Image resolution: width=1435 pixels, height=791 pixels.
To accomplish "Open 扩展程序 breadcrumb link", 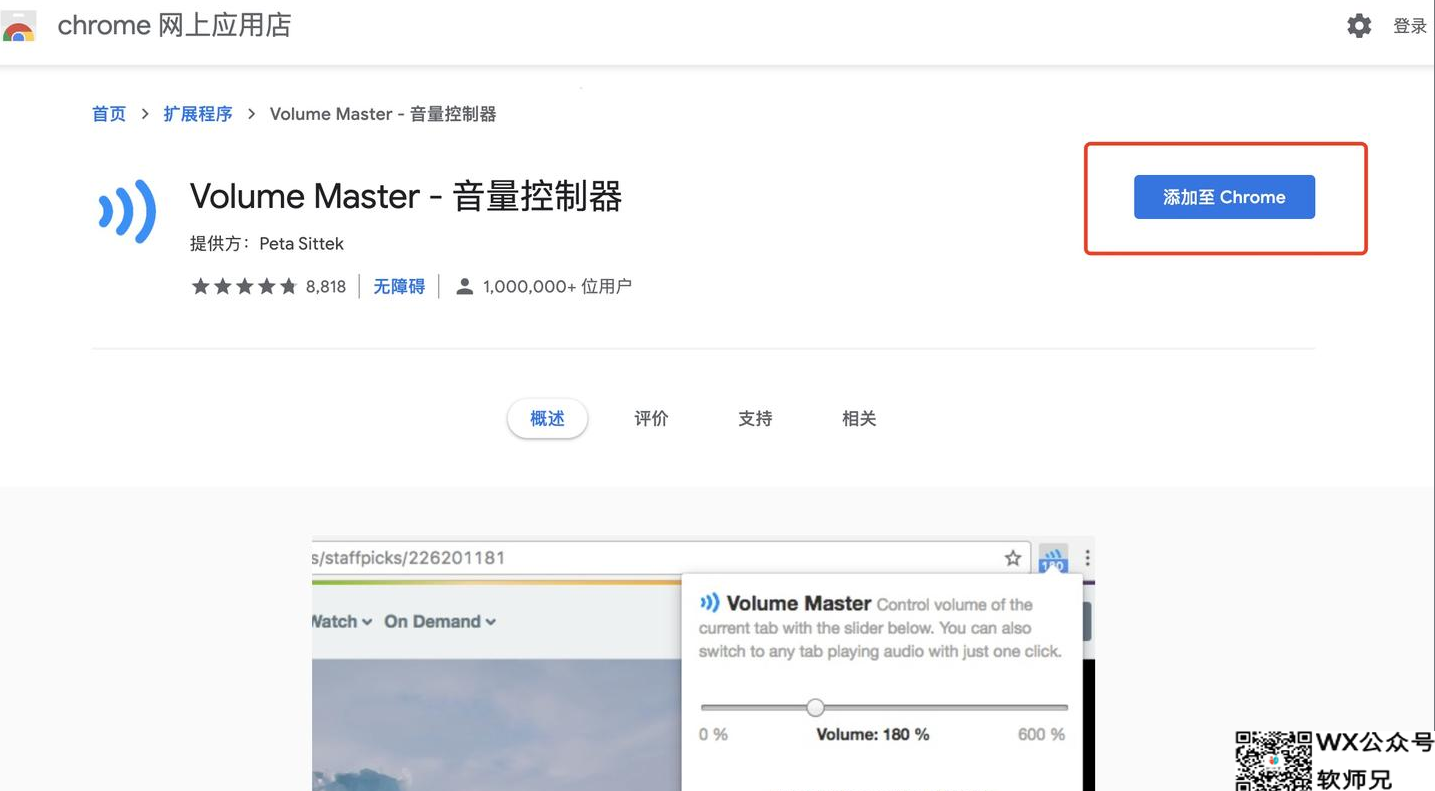I will [x=198, y=114].
